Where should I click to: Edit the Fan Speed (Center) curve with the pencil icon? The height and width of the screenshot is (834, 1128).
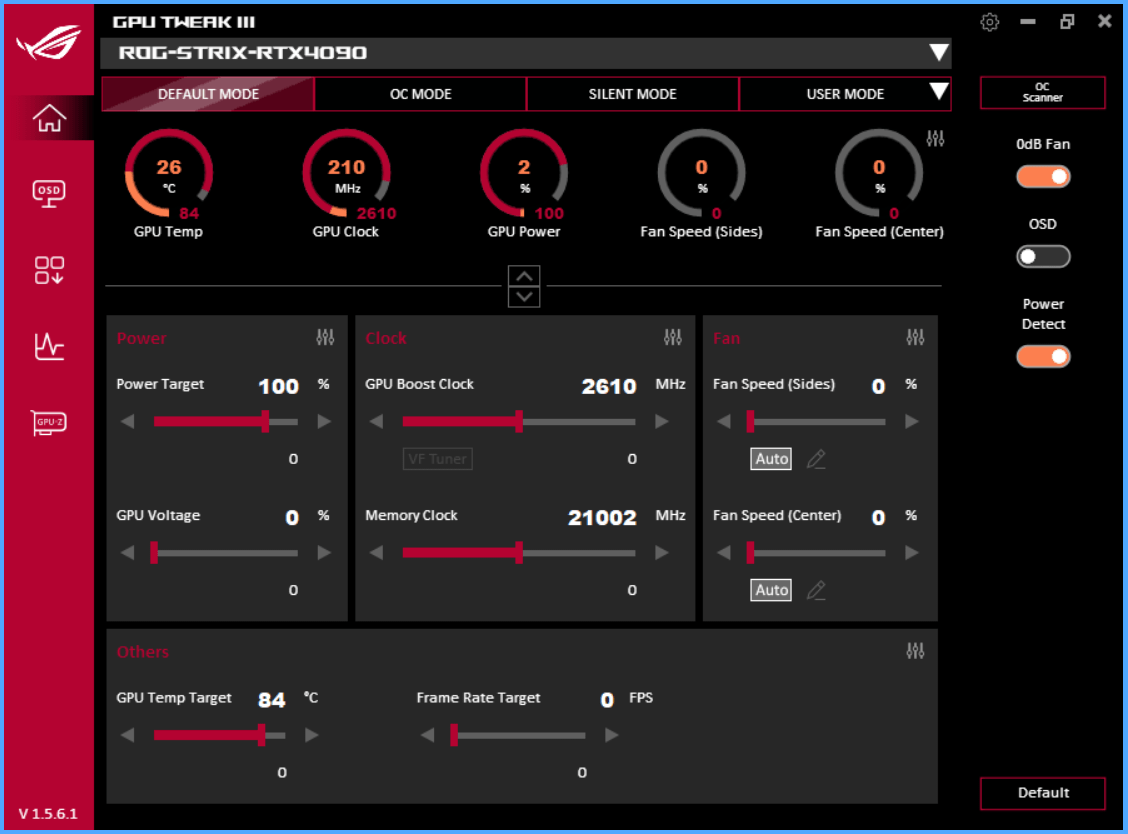tap(816, 590)
